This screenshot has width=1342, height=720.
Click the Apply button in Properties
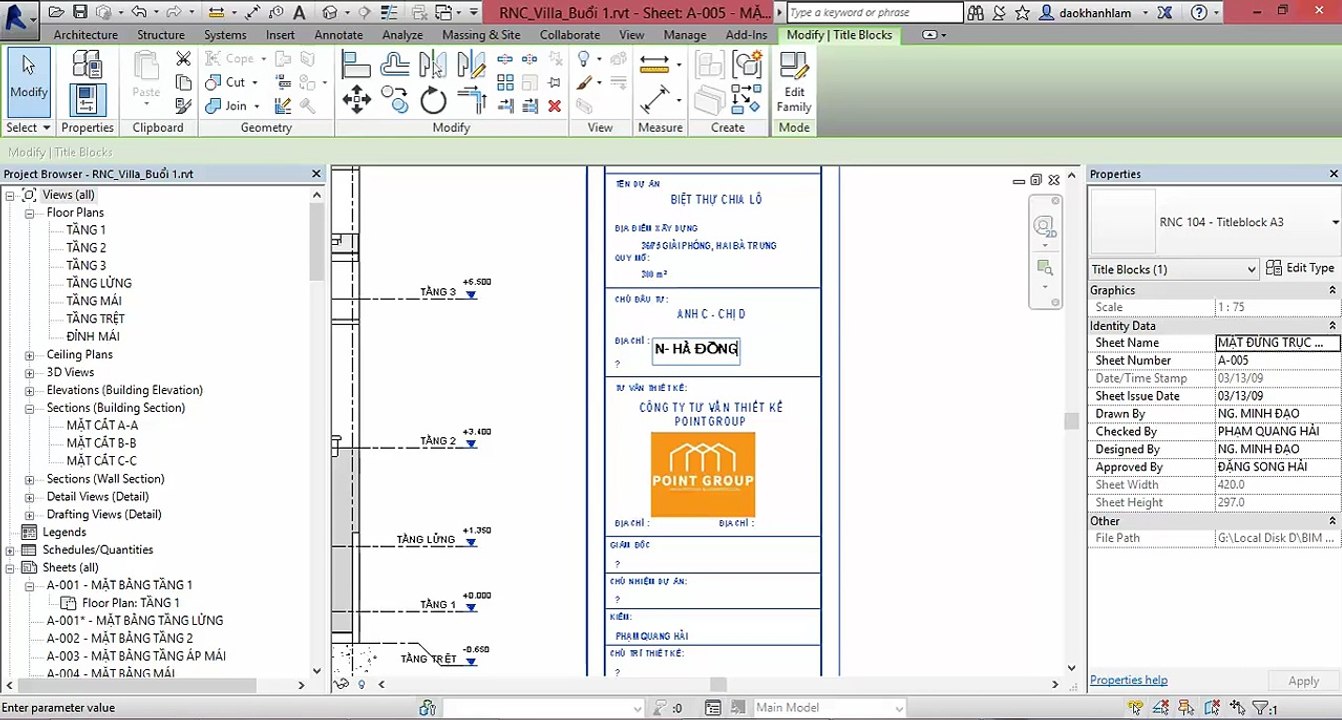(x=1303, y=681)
